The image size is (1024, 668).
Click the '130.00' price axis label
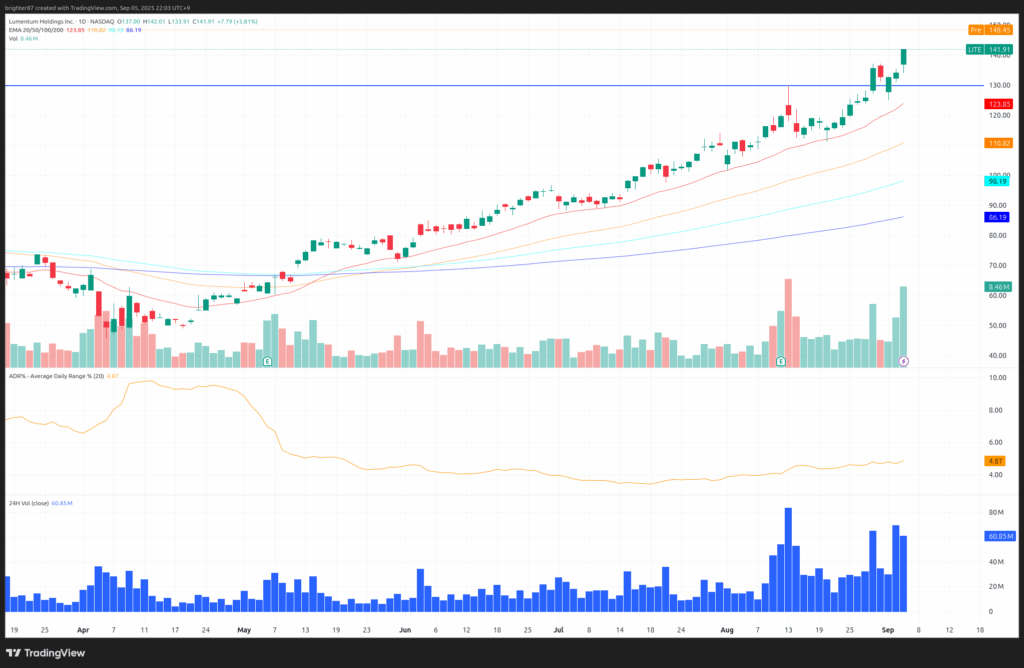(x=999, y=86)
